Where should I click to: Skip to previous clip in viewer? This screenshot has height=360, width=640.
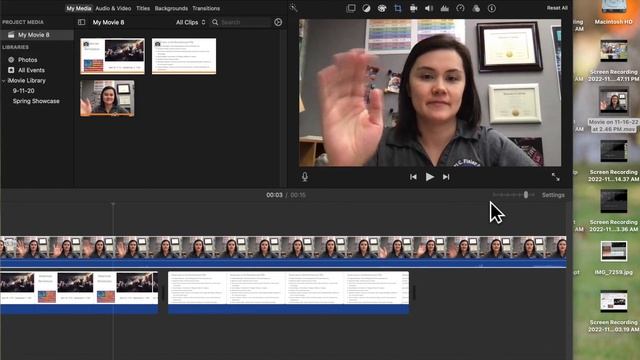[x=413, y=177]
